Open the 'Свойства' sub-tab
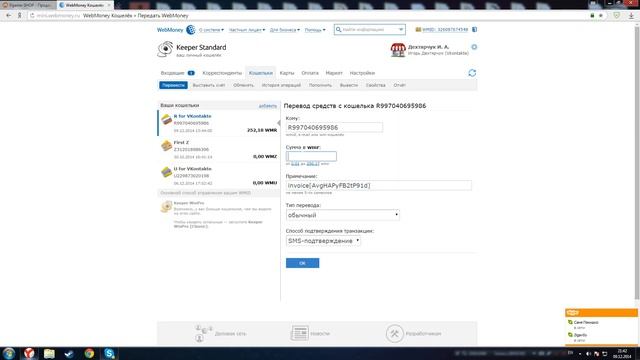 coord(376,85)
